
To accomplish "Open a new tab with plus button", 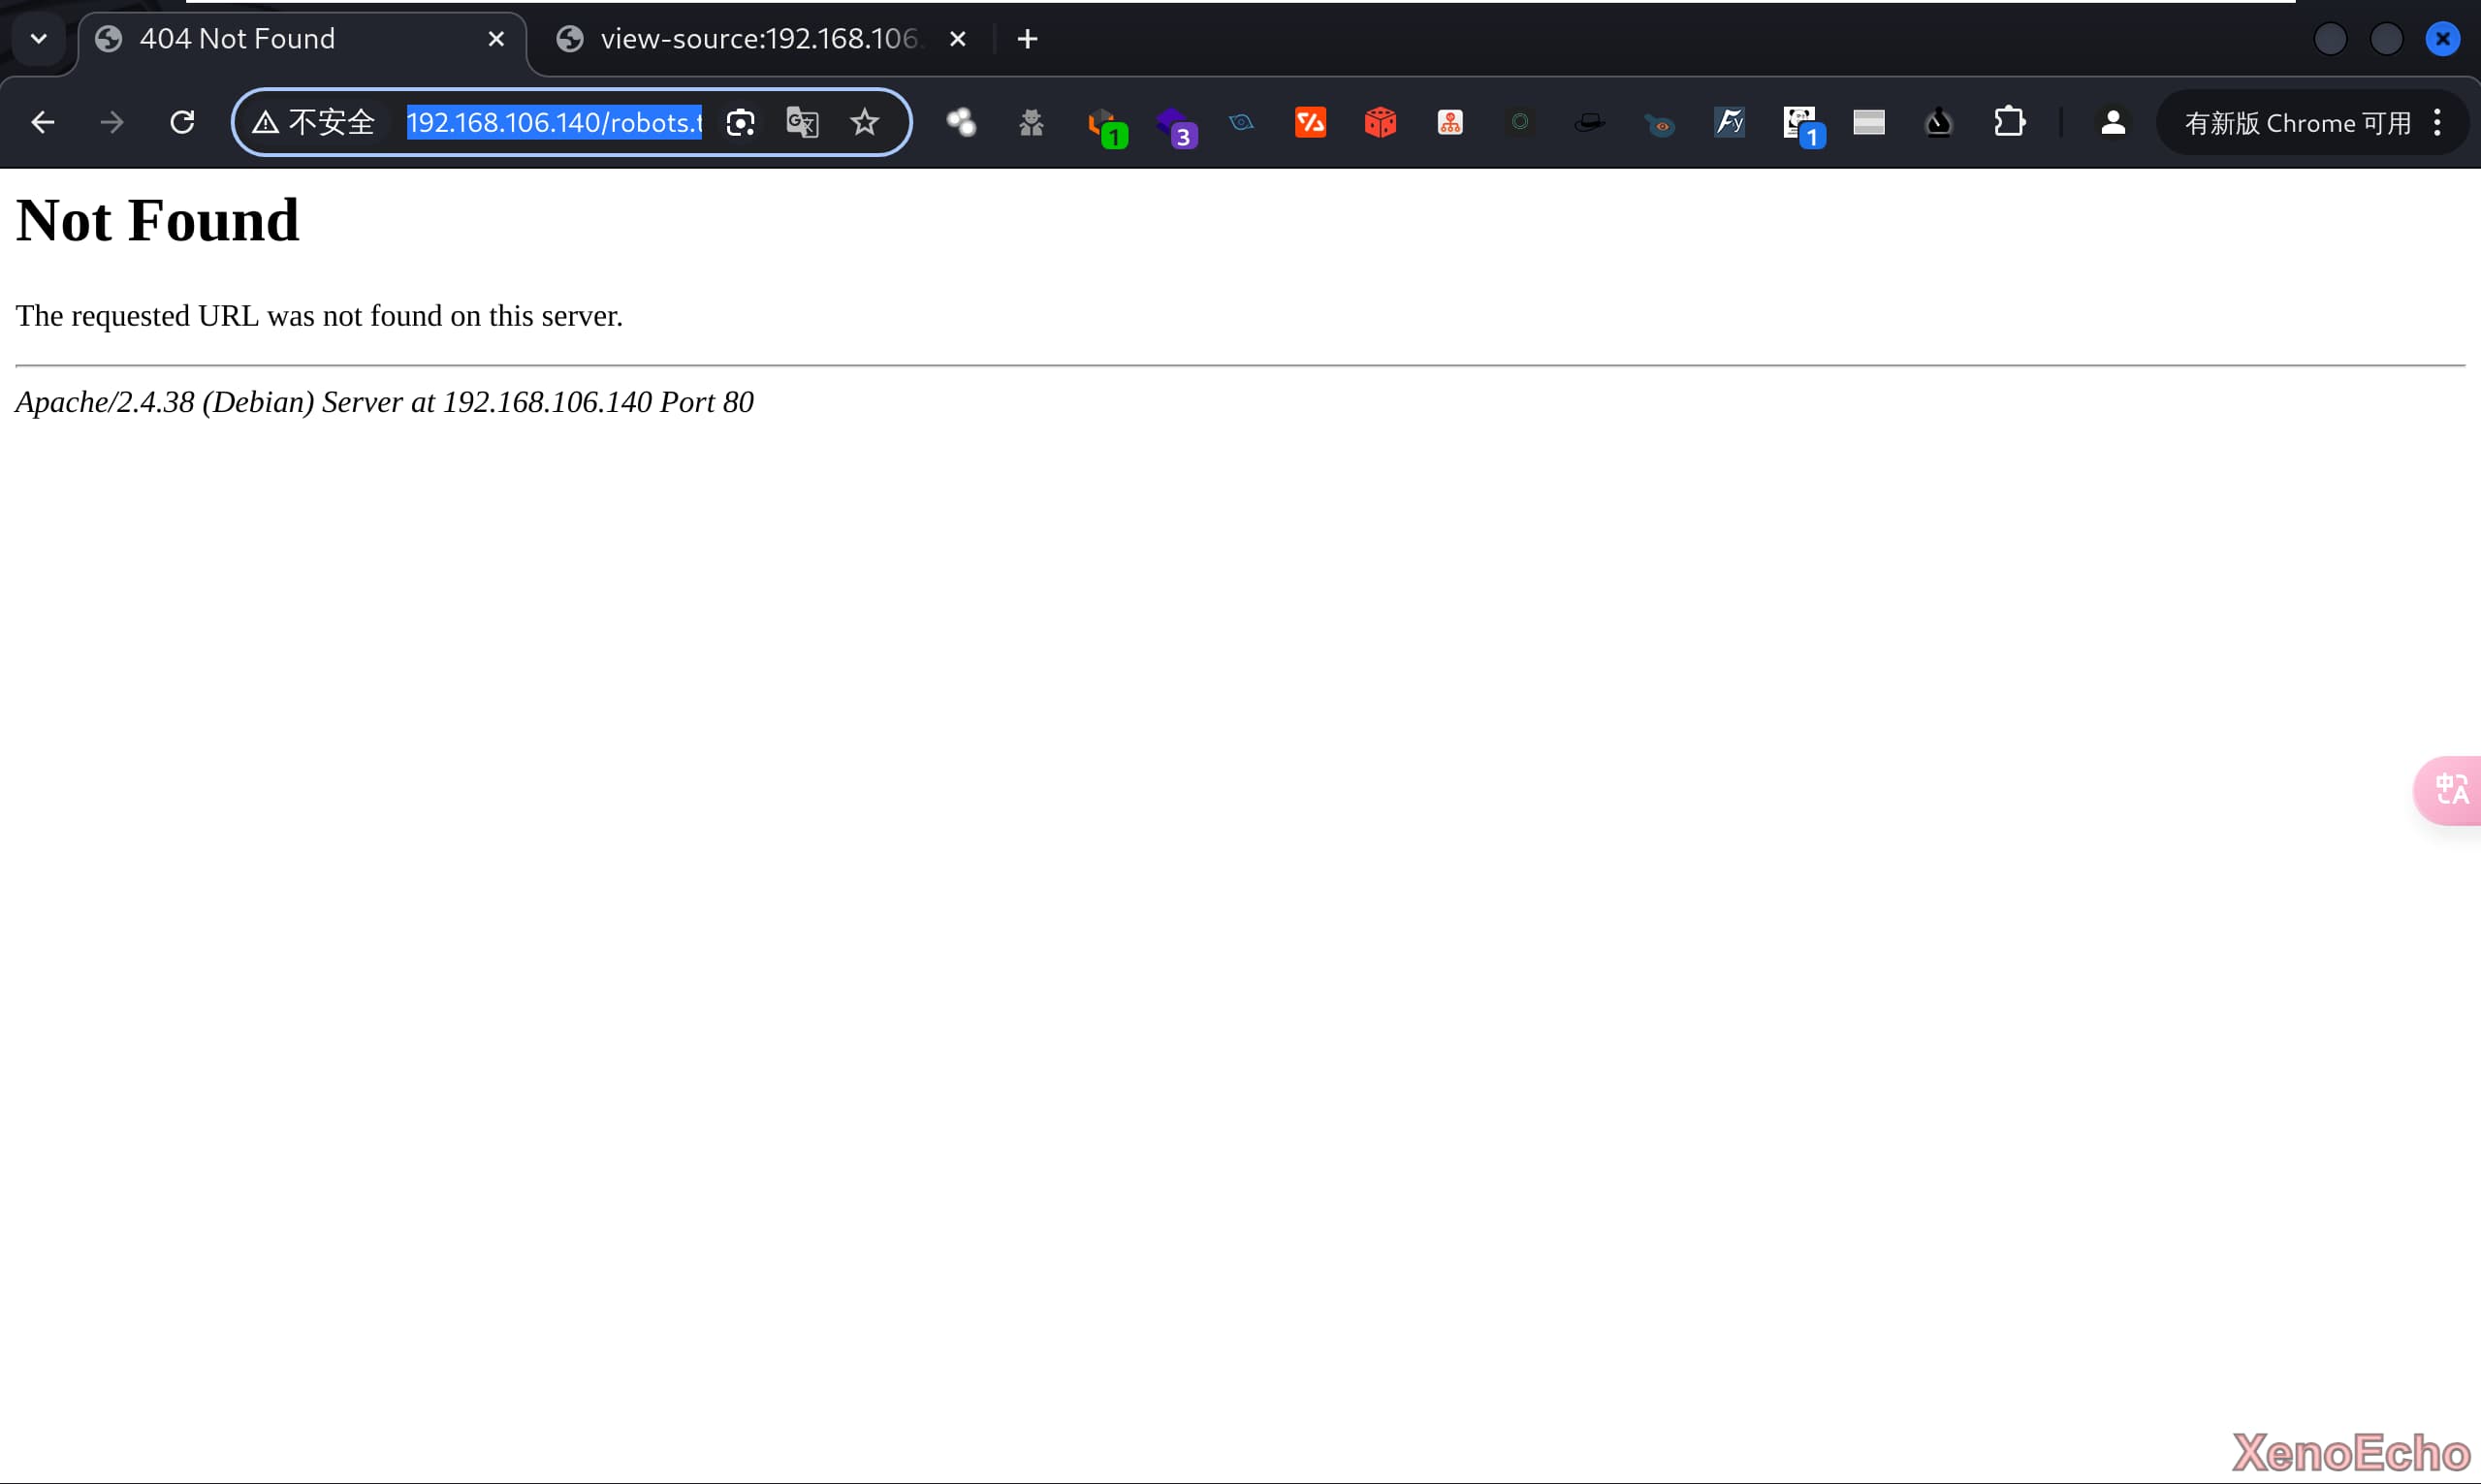I will (1027, 39).
